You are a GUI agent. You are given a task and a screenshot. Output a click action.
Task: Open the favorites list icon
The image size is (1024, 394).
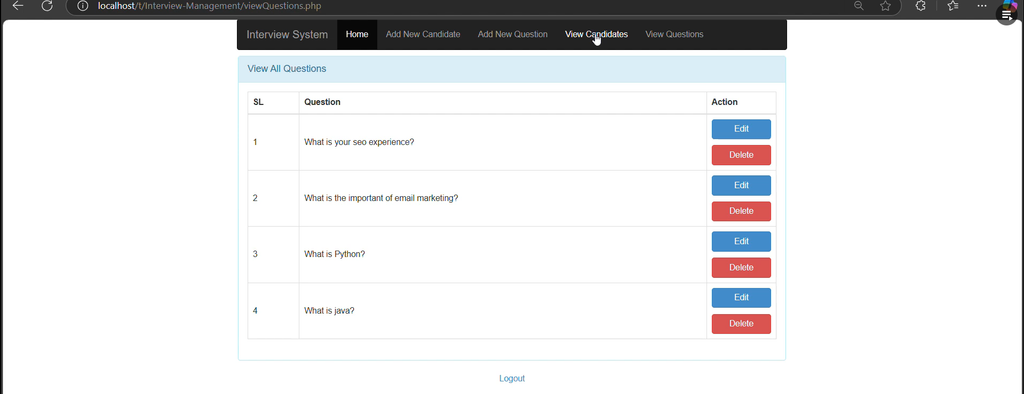[x=952, y=6]
